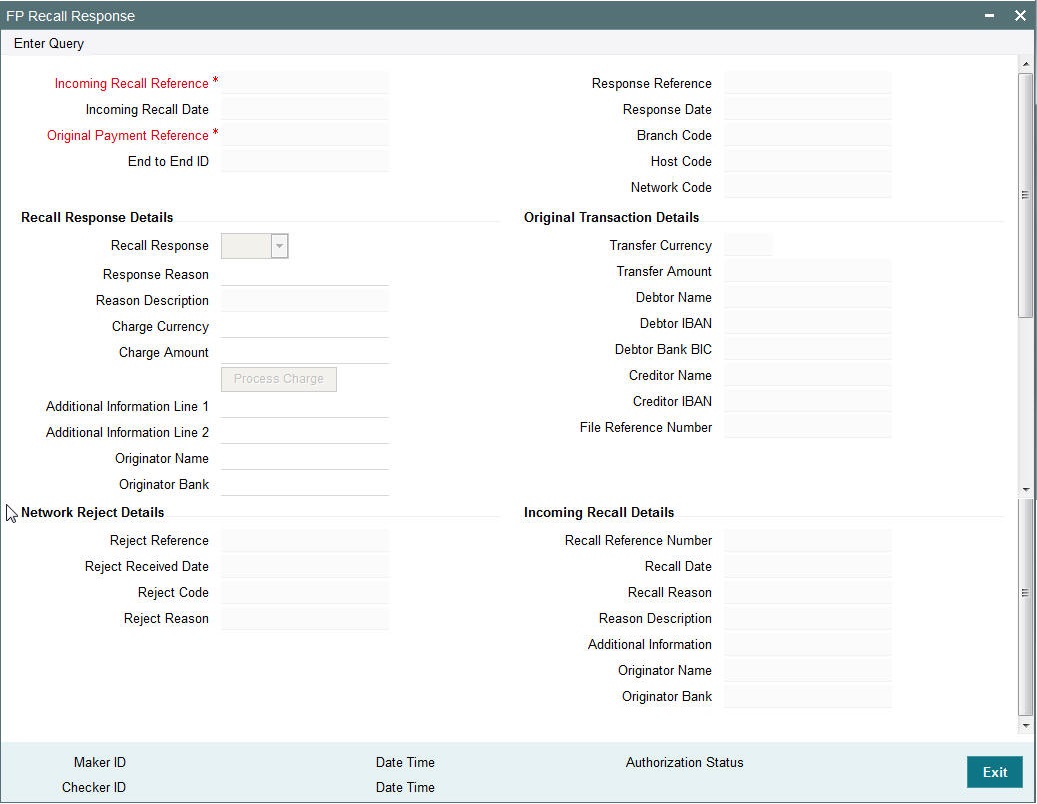This screenshot has height=804, width=1037.
Task: Click the Recall Reference Number field
Action: (x=808, y=540)
